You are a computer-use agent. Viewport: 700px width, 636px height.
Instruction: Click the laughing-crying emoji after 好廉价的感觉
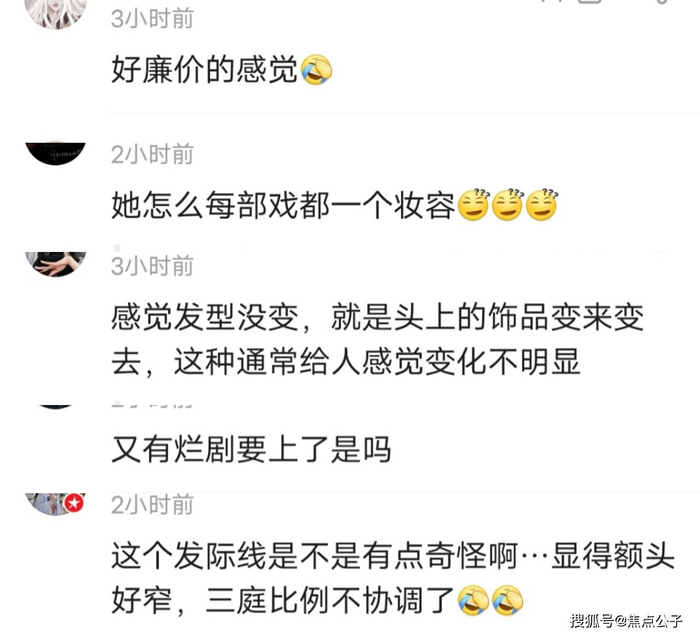pyautogui.click(x=317, y=70)
